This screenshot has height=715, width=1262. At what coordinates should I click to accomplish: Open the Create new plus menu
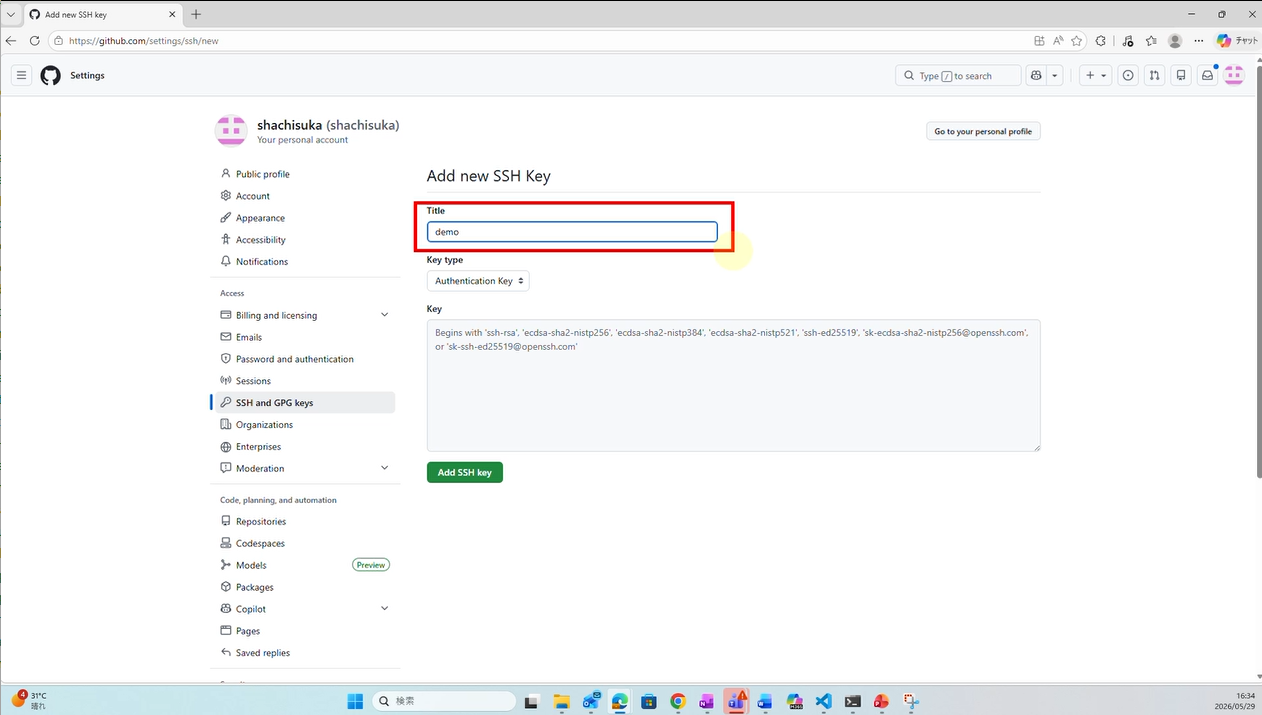click(1096, 75)
